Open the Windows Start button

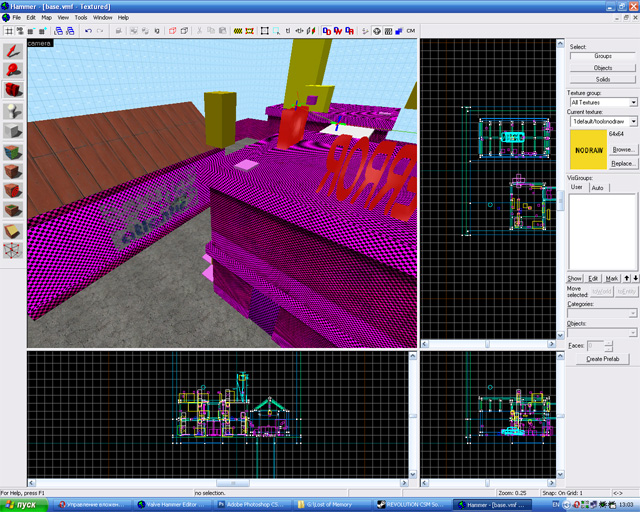click(x=24, y=505)
